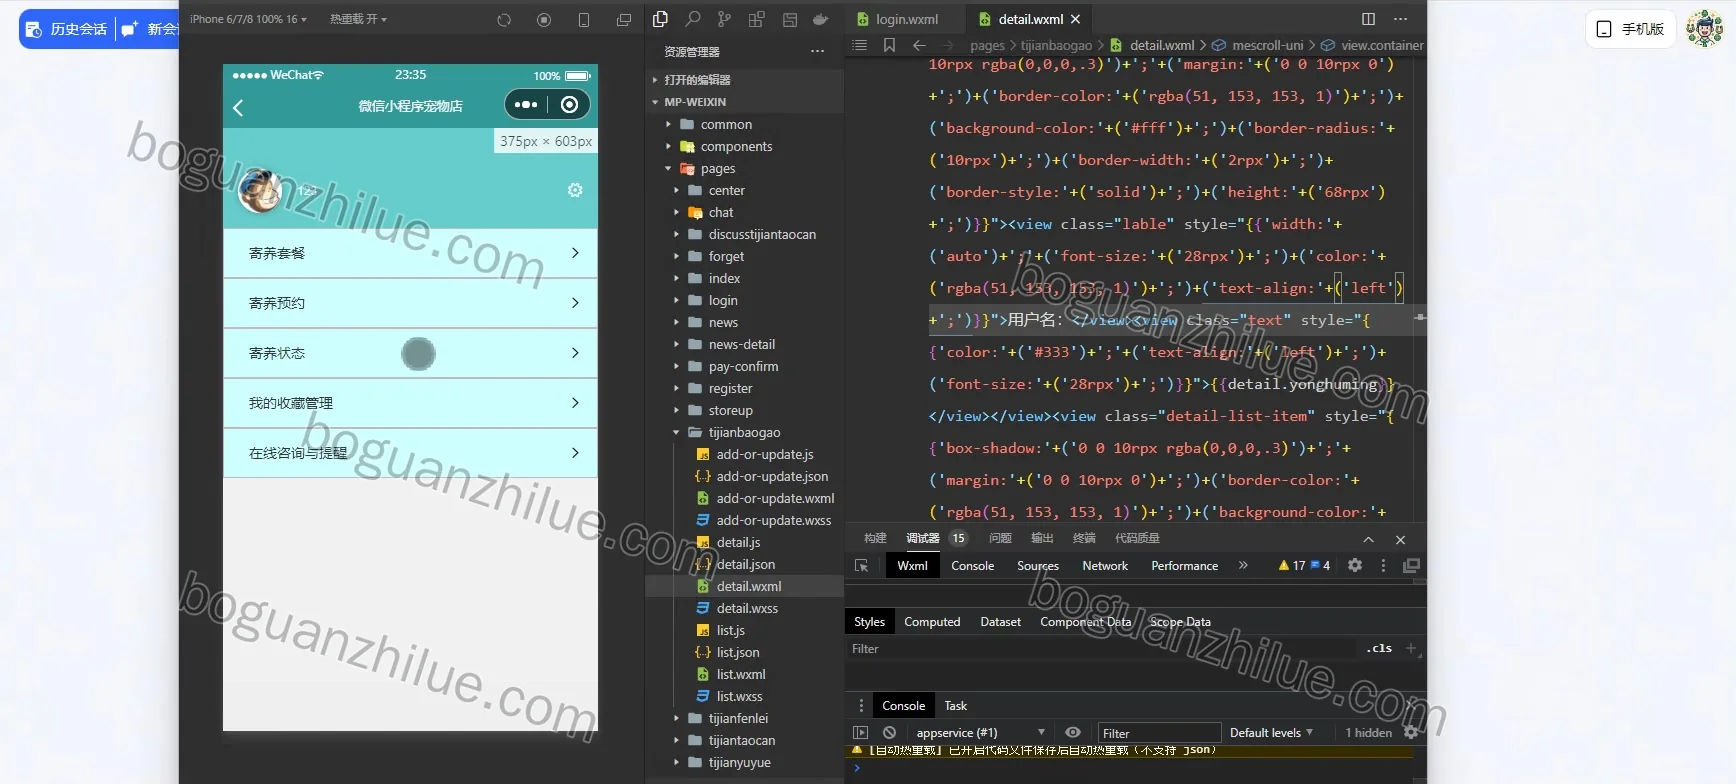This screenshot has width=1736, height=784.
Task: Open the search panel icon
Action: (692, 19)
